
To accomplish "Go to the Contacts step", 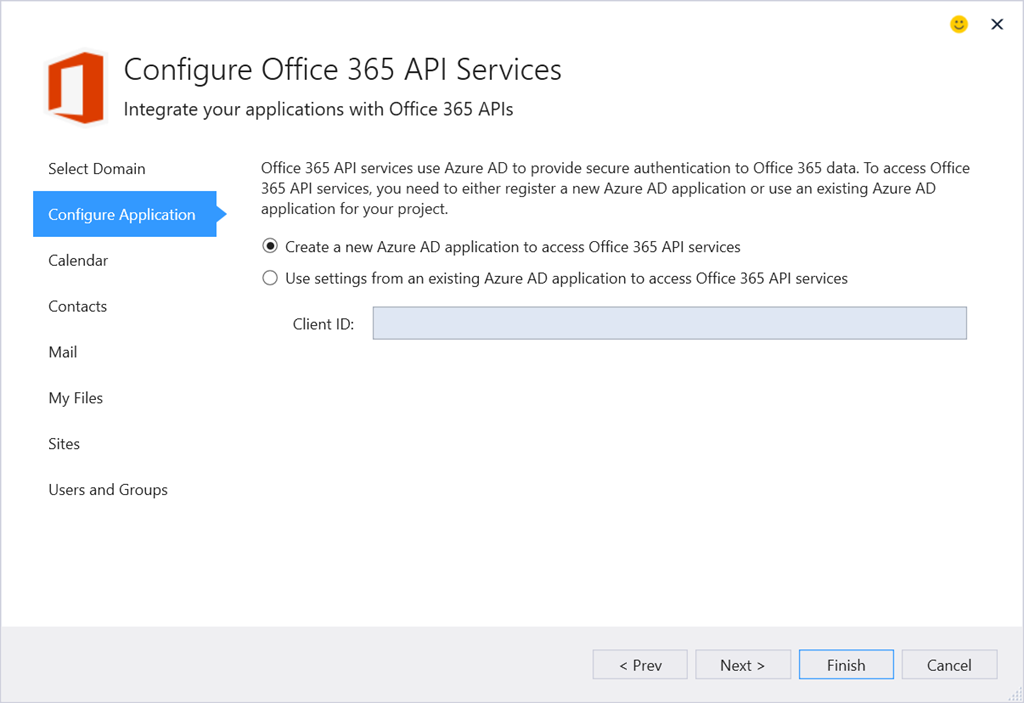I will coord(77,306).
